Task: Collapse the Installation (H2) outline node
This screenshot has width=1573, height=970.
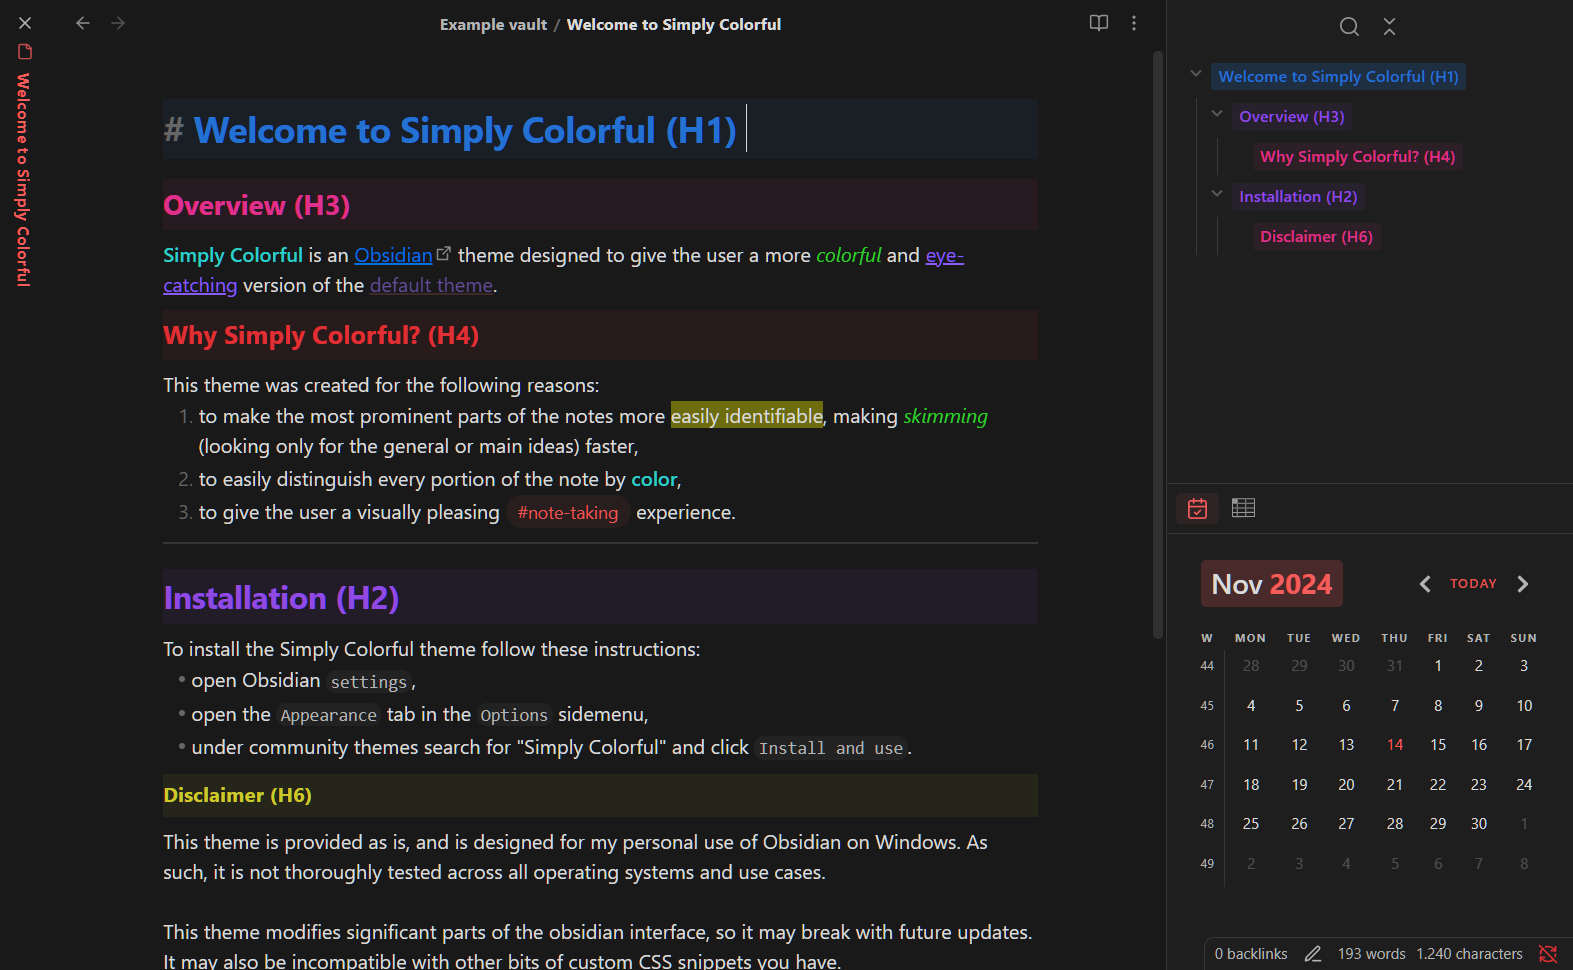Action: coord(1217,194)
